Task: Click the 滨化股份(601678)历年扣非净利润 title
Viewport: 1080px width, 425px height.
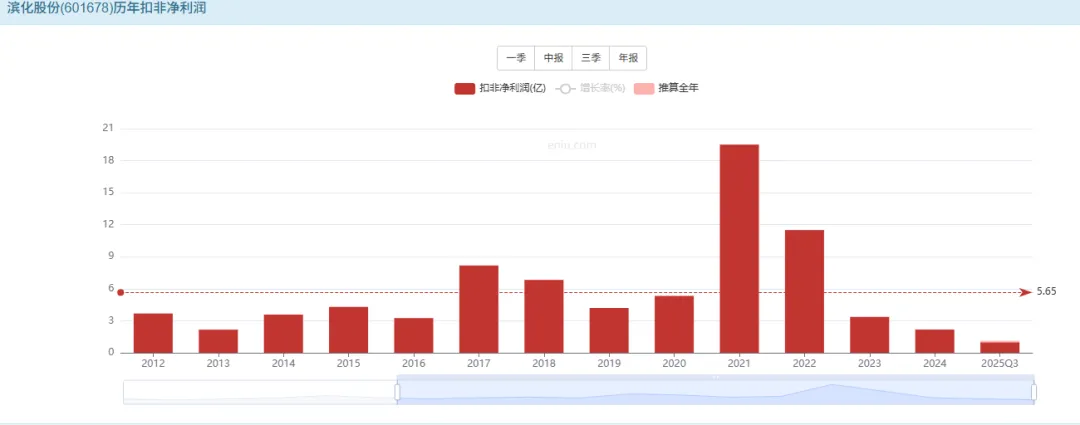Action: pos(106,10)
